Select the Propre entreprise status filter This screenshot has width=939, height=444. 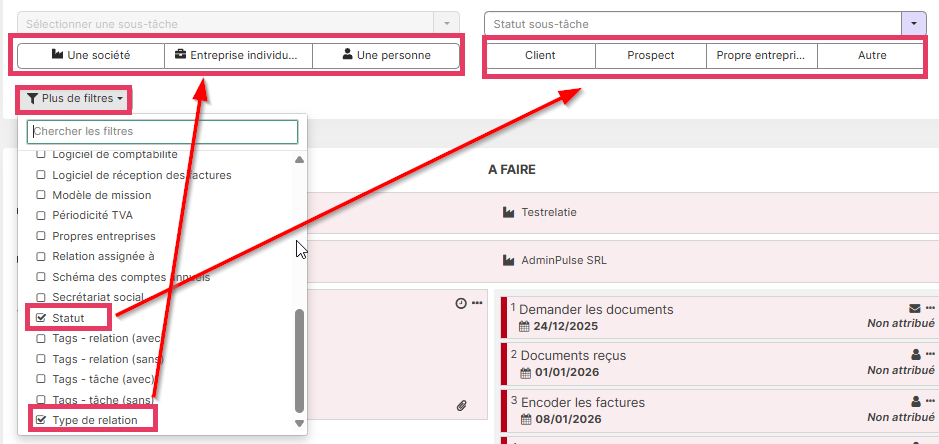point(762,56)
